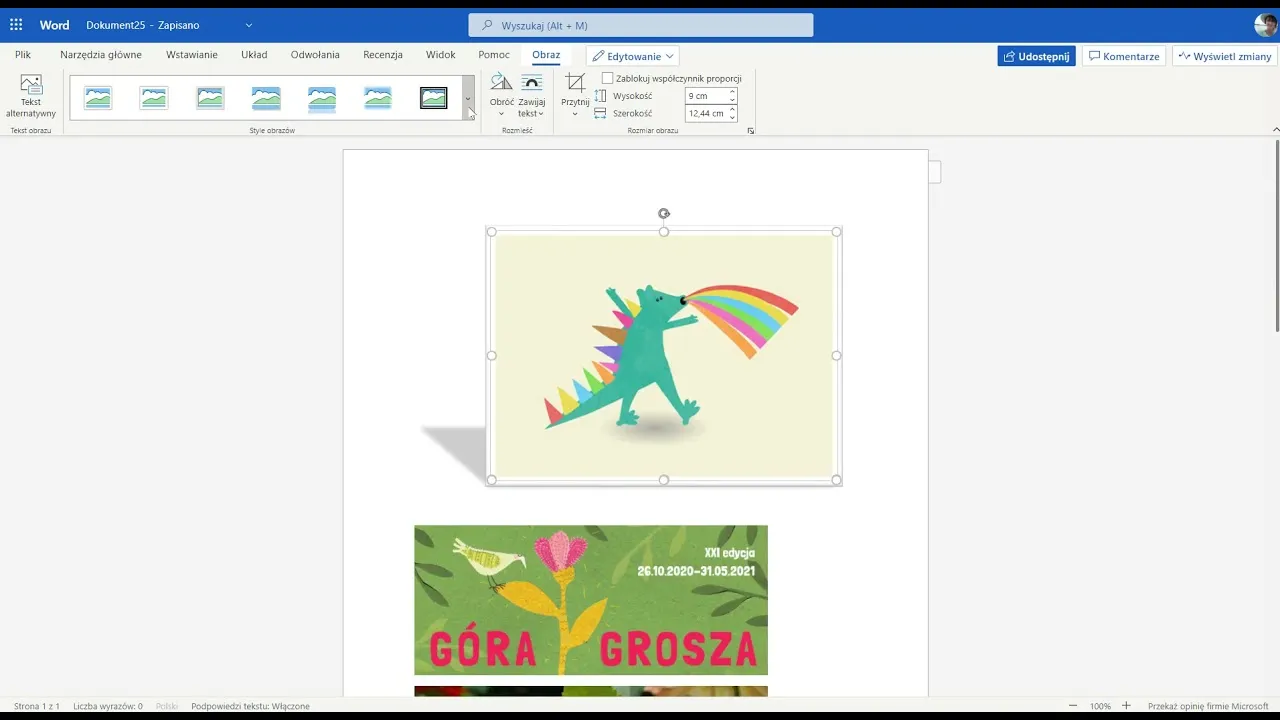Click the zoom in plus button

pyautogui.click(x=1126, y=706)
